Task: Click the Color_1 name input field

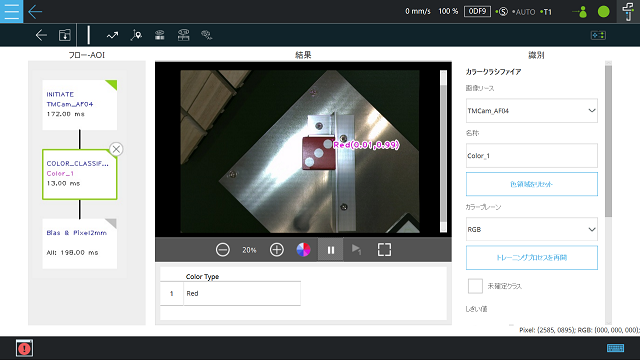Action: (x=532, y=156)
